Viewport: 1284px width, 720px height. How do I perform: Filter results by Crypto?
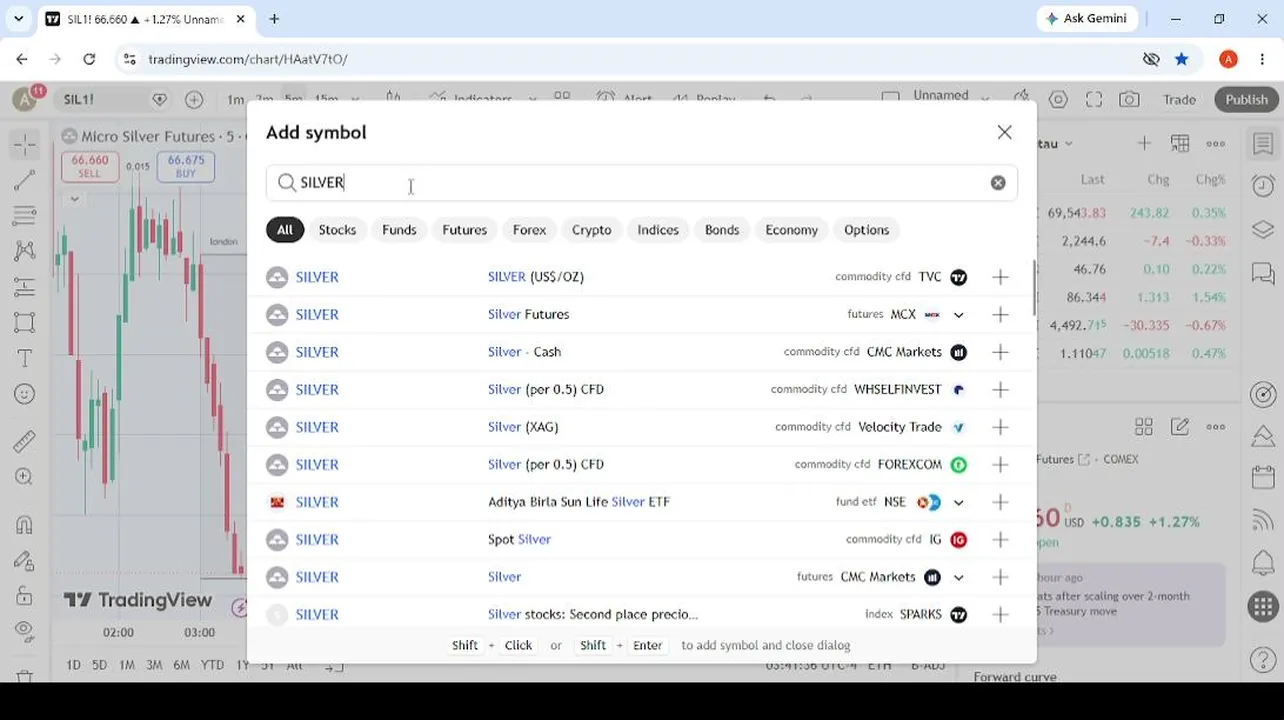tap(592, 230)
